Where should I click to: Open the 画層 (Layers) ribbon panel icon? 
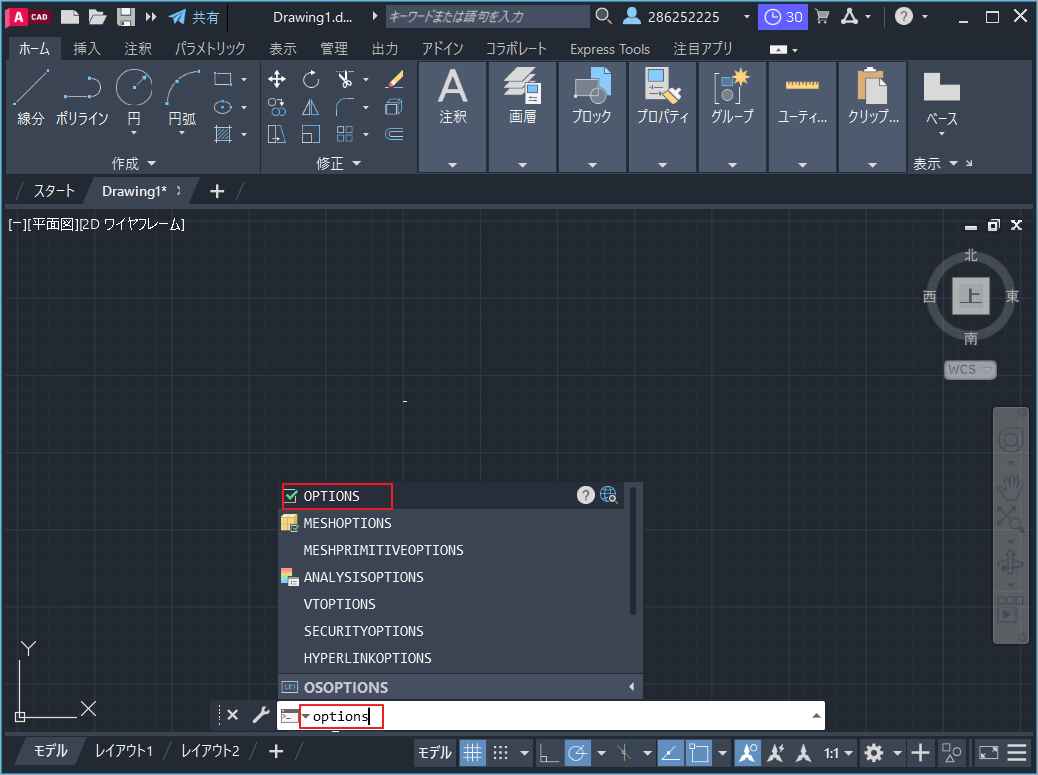pos(521,93)
